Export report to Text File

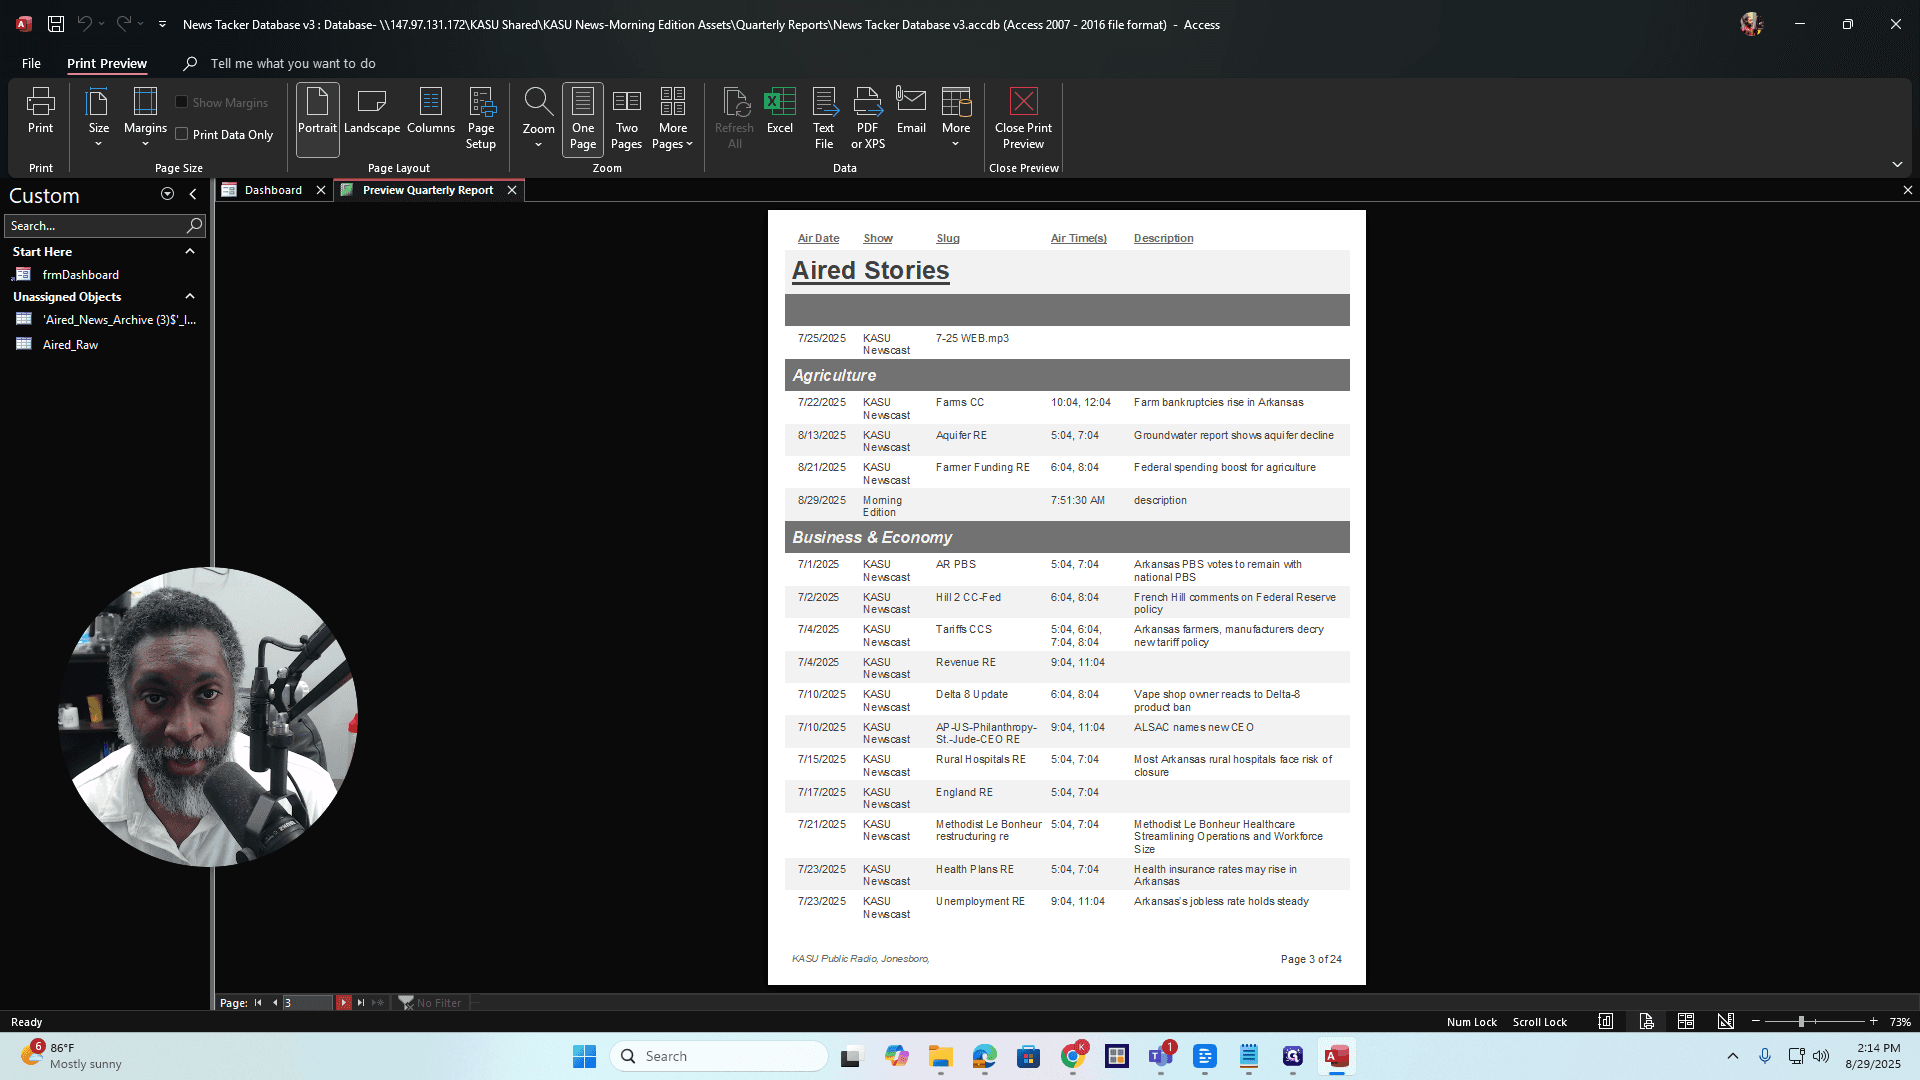tap(823, 118)
